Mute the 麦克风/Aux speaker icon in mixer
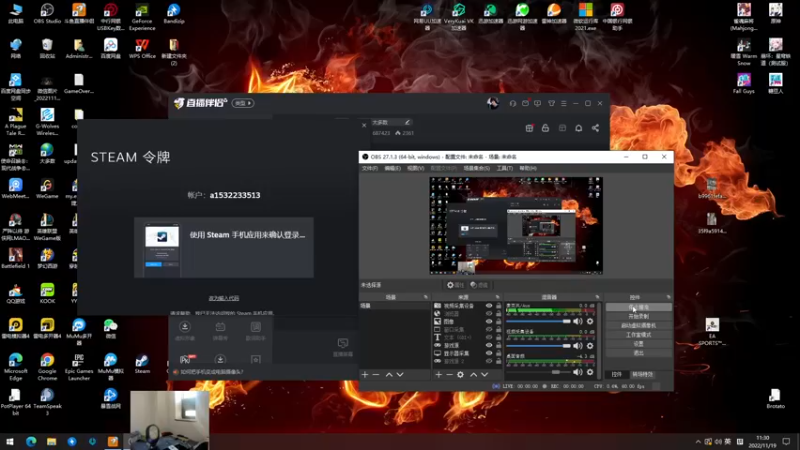 point(578,321)
